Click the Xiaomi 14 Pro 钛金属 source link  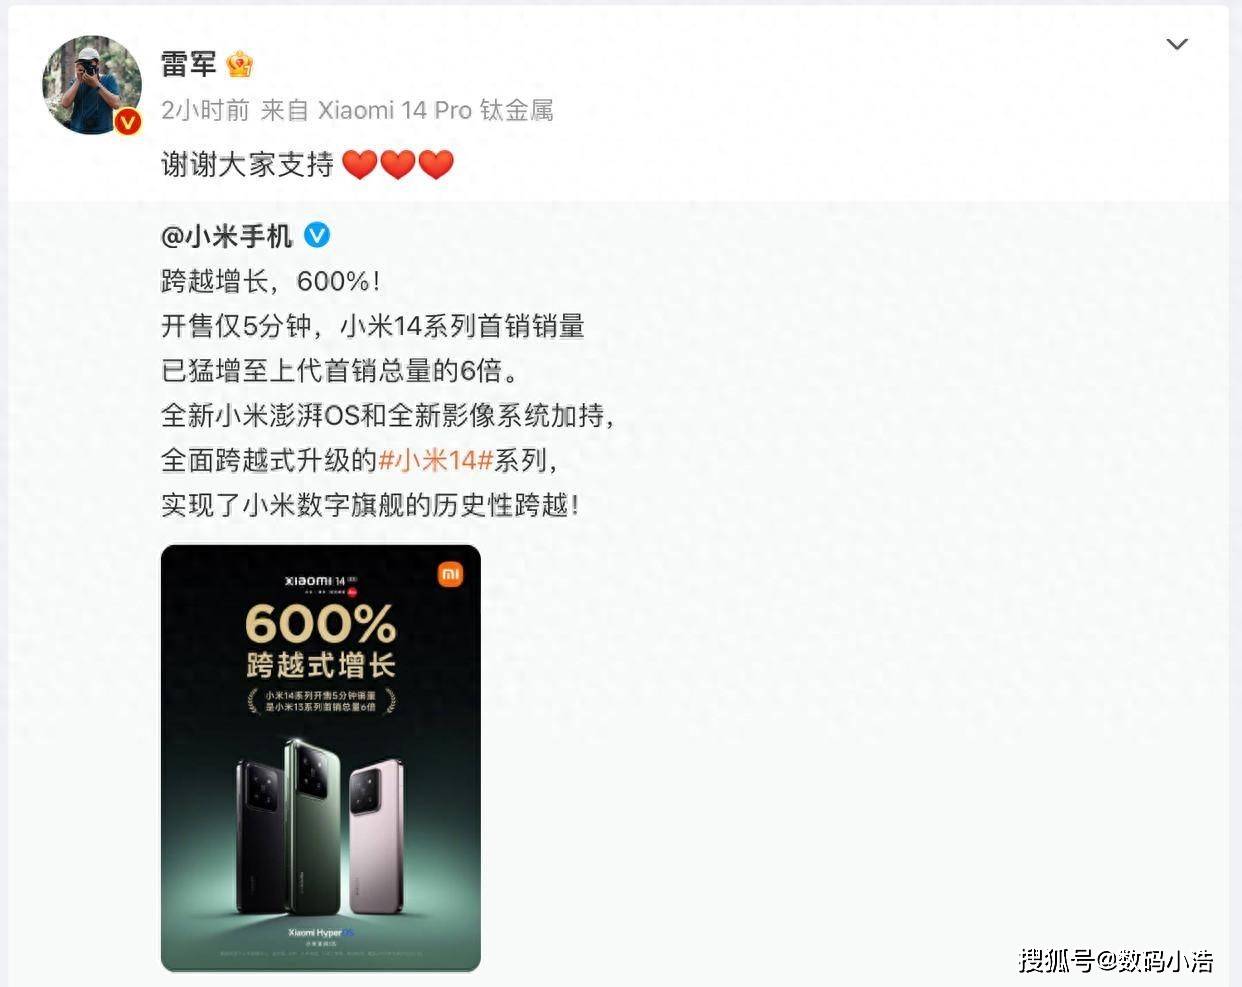(436, 110)
